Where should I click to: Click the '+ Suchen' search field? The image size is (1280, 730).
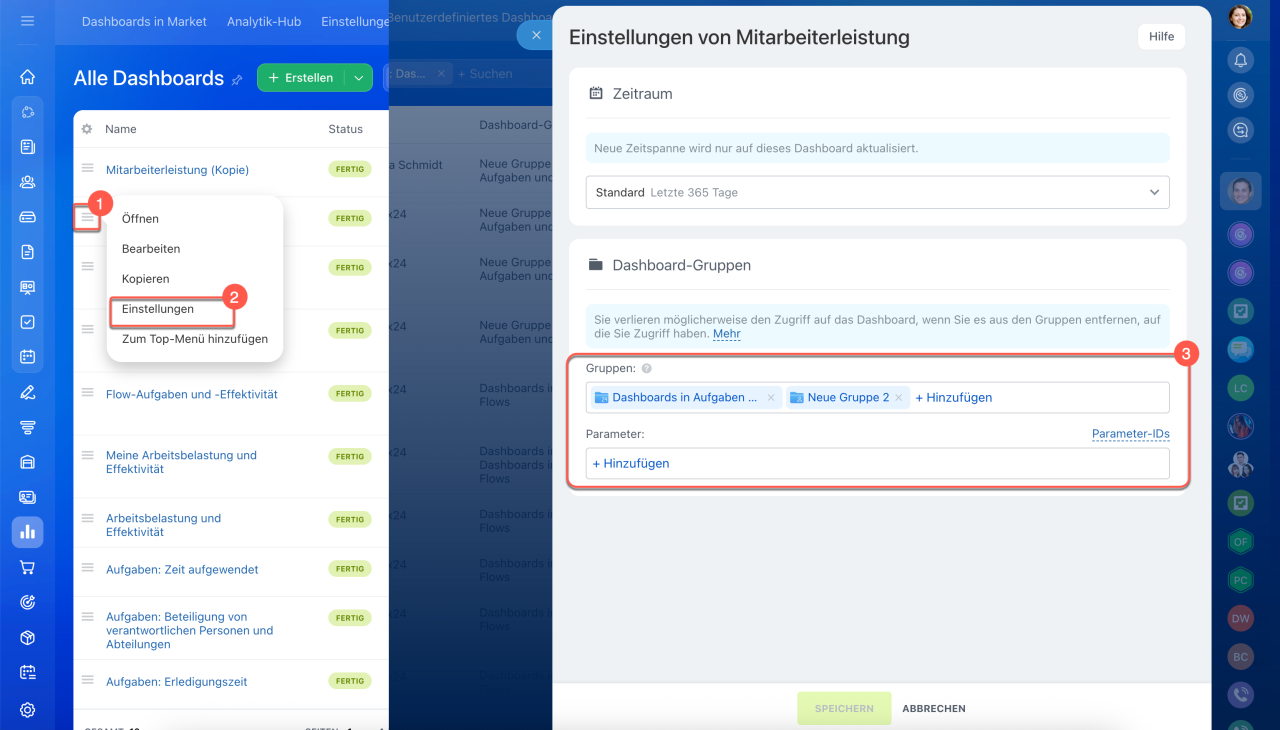coord(486,74)
